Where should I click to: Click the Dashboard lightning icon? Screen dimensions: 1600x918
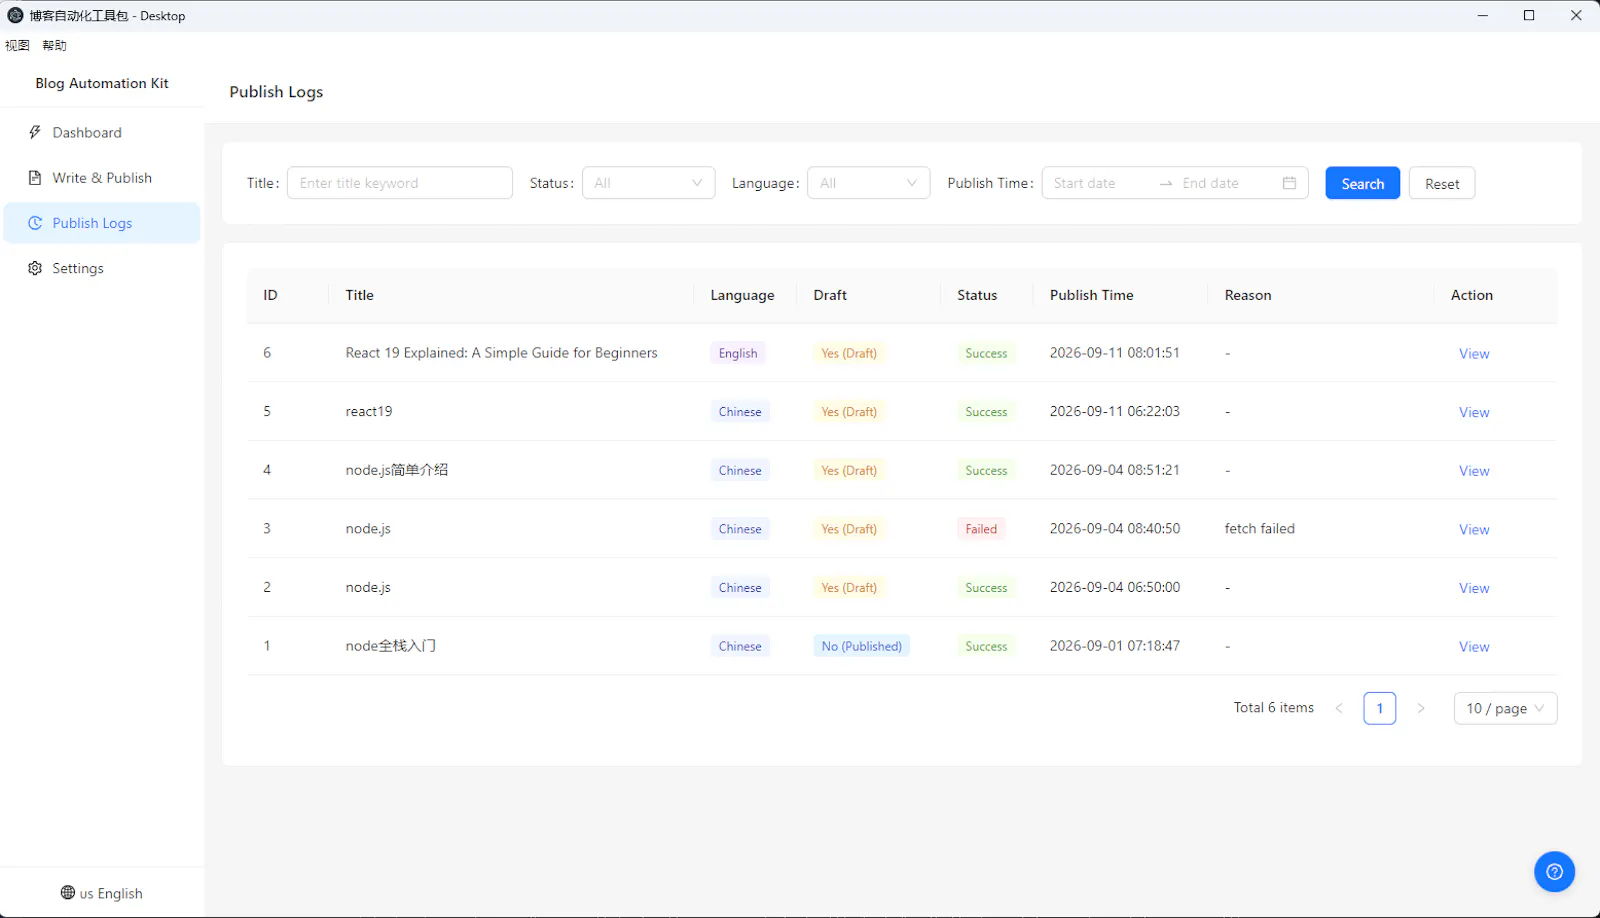(35, 132)
